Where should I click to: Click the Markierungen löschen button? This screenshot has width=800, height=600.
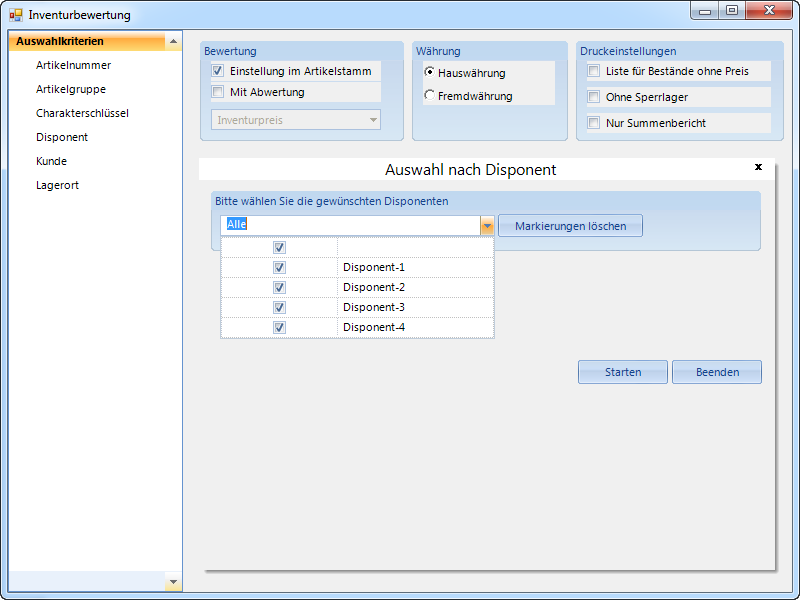(570, 226)
